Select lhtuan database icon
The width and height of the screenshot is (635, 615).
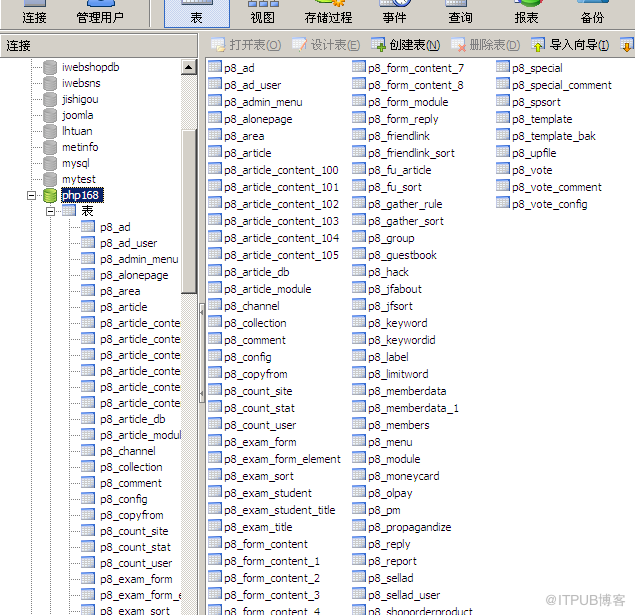(x=50, y=132)
